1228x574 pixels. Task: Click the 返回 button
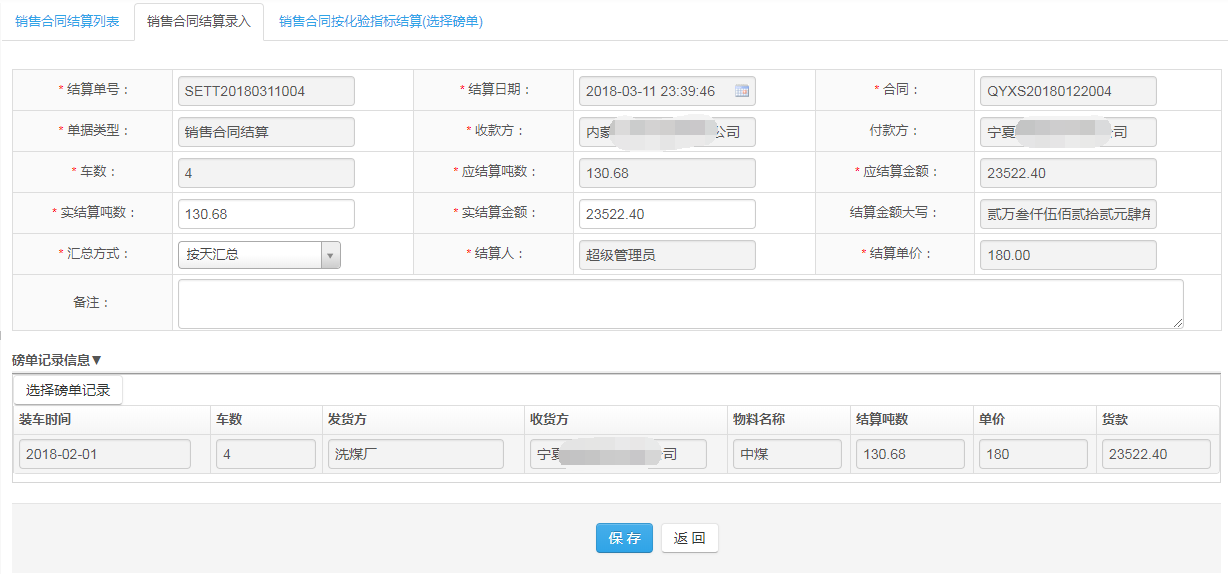(689, 538)
